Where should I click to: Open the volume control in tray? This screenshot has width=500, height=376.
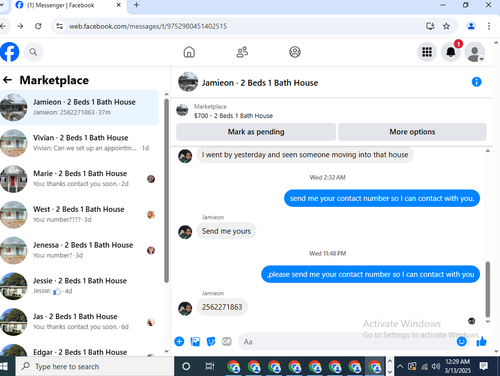pos(436,367)
